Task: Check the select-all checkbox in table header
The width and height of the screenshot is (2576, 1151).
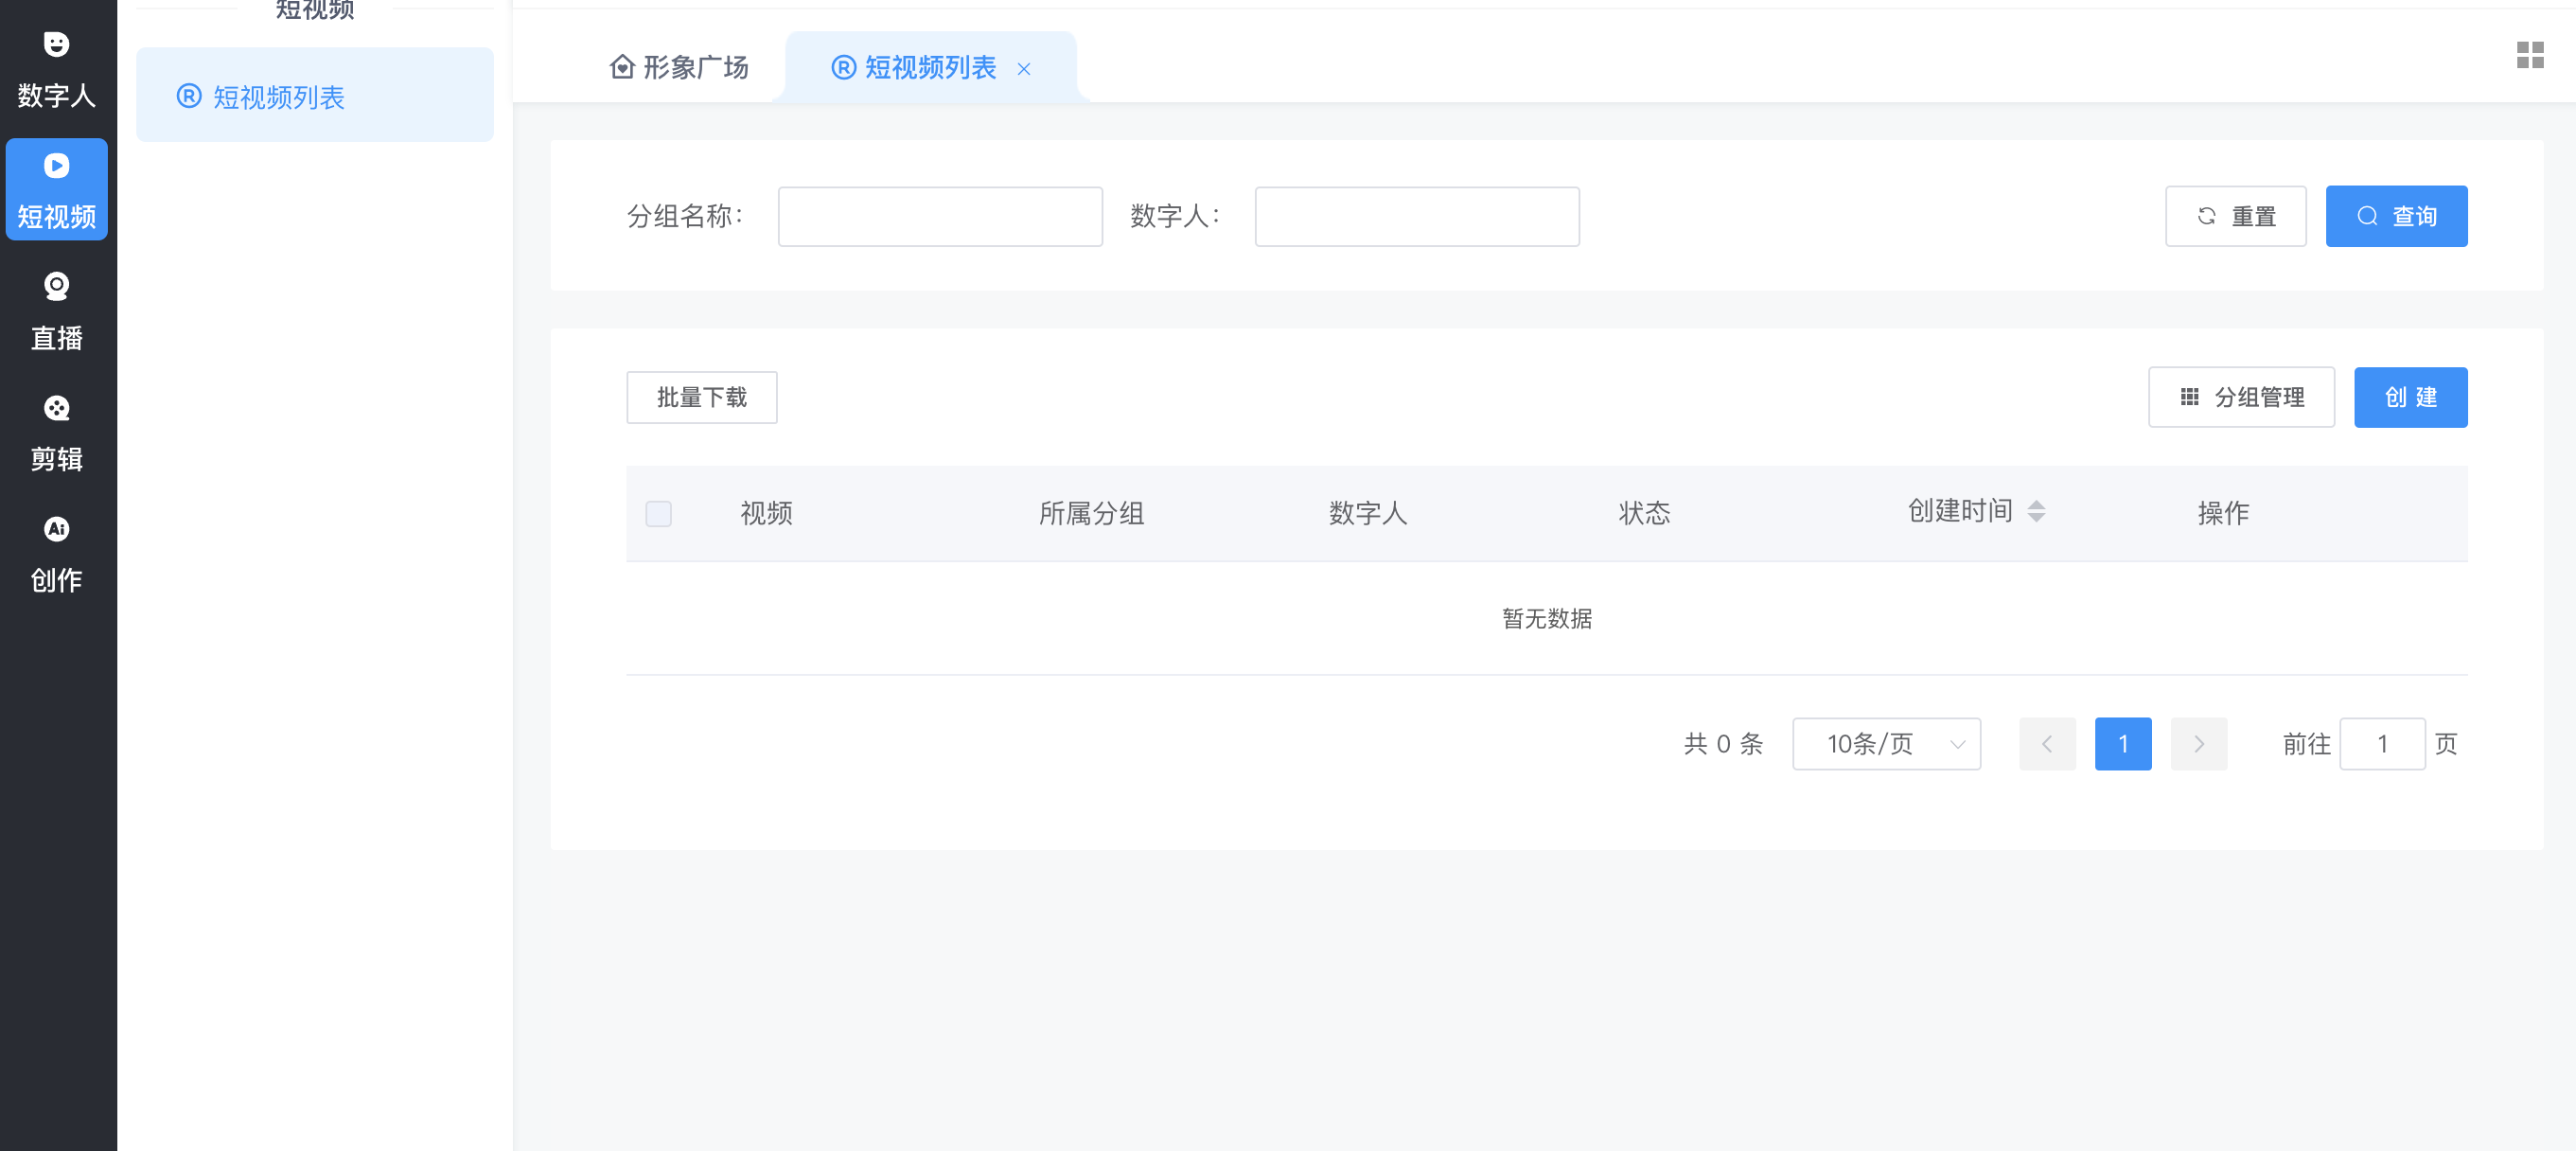Action: tap(659, 513)
